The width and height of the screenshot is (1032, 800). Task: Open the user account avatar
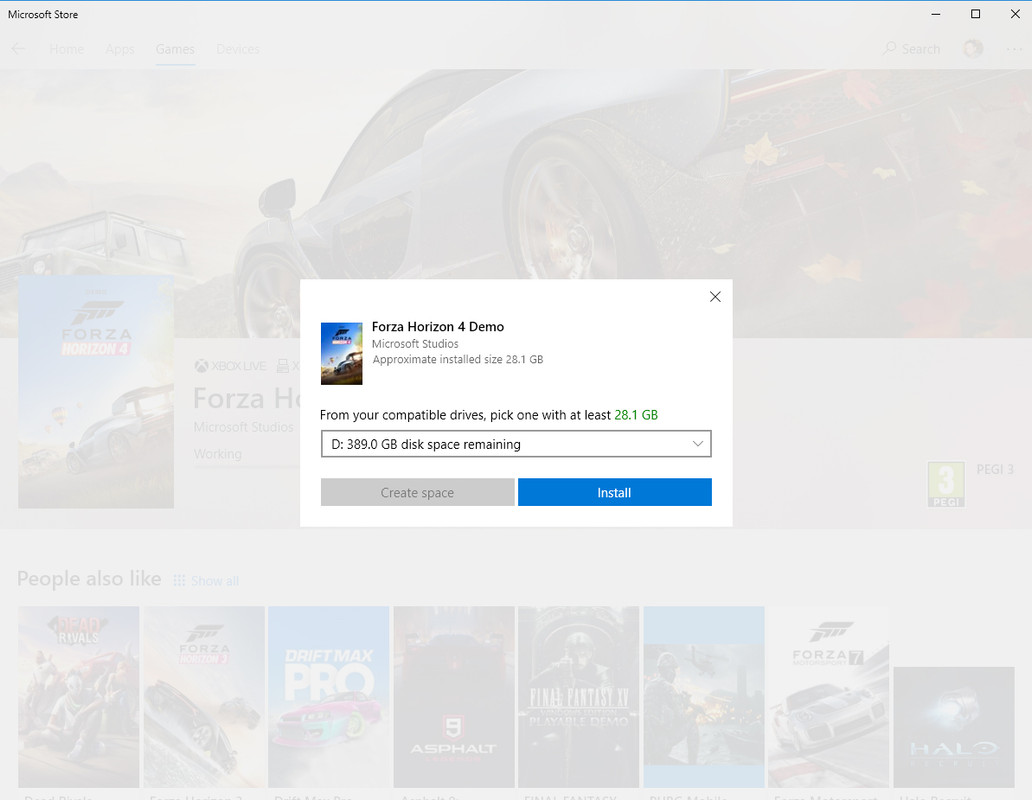pos(973,49)
